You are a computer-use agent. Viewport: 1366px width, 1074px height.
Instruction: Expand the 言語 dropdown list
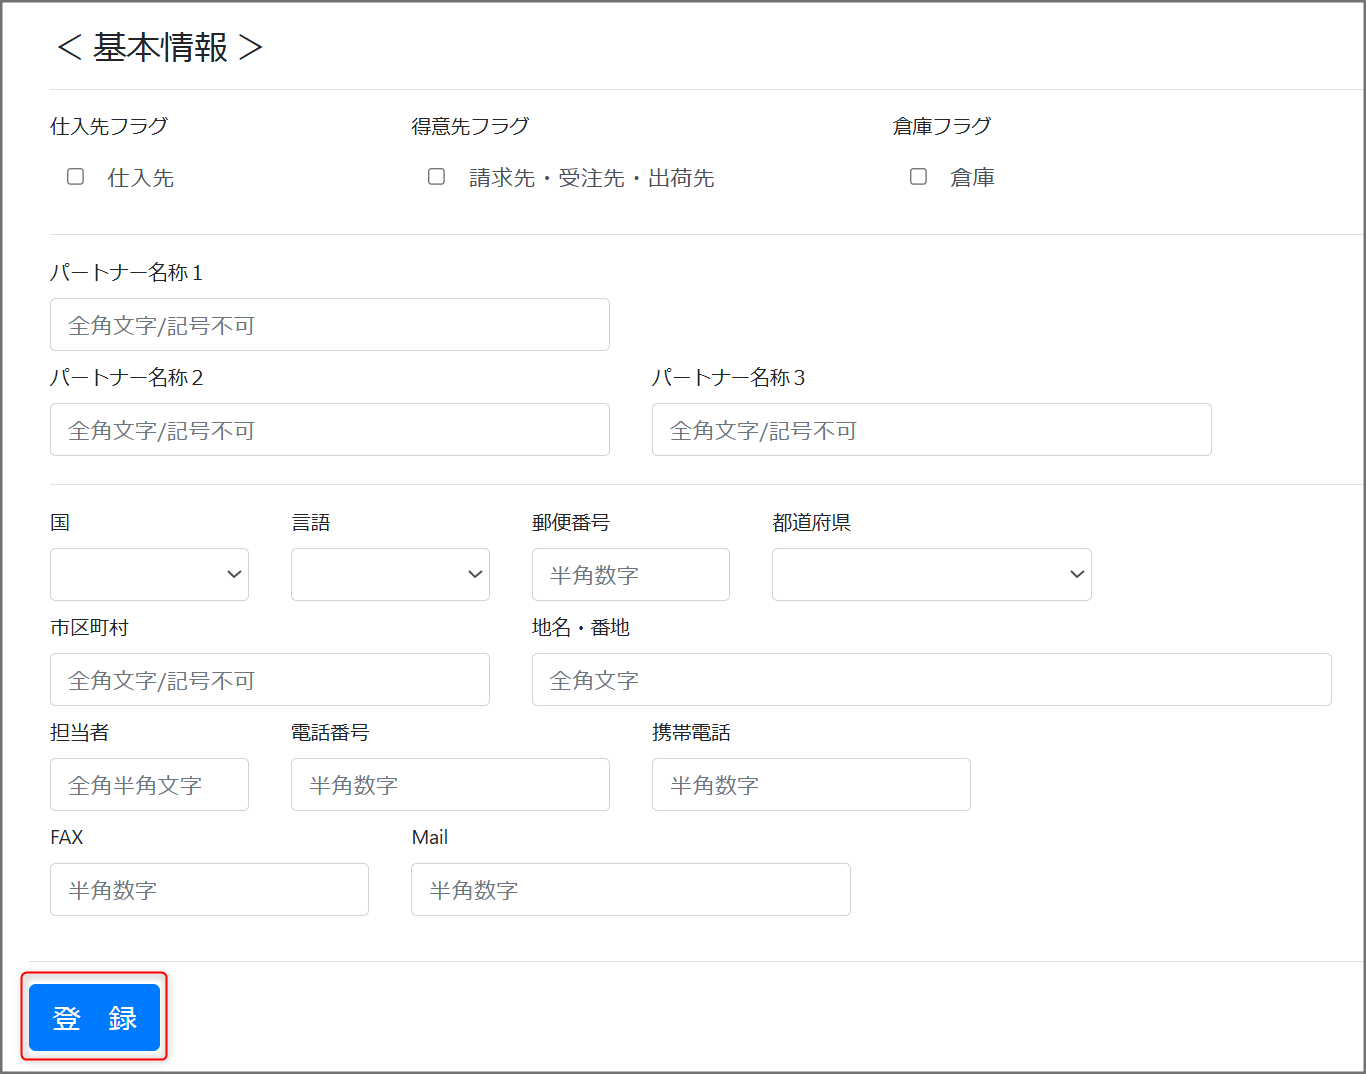pyautogui.click(x=390, y=574)
